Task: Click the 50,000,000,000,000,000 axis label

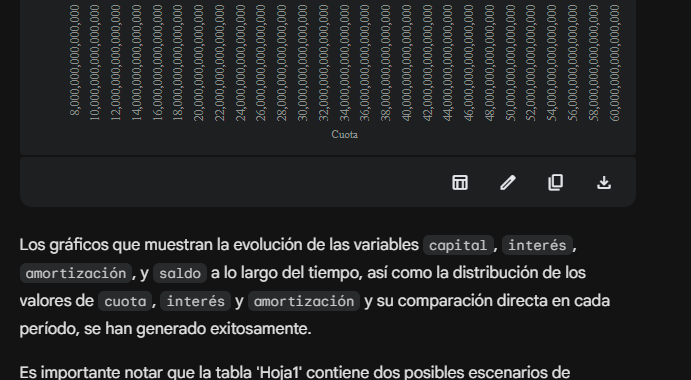Action: [x=511, y=63]
